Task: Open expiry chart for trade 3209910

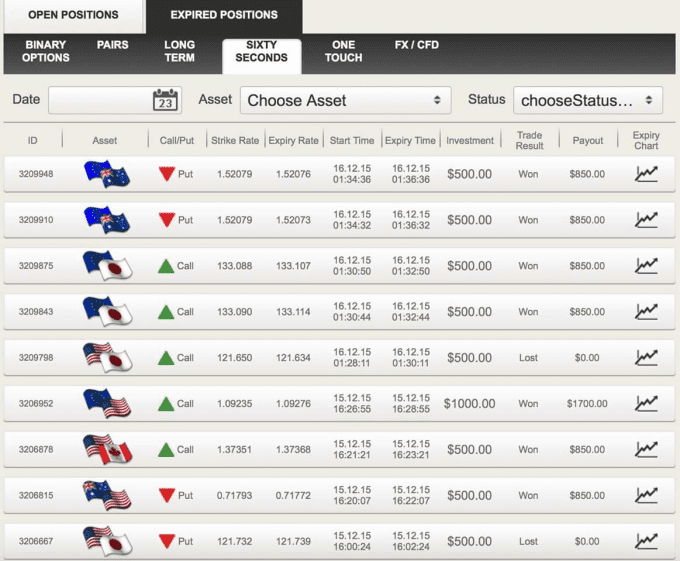Action: click(x=646, y=220)
